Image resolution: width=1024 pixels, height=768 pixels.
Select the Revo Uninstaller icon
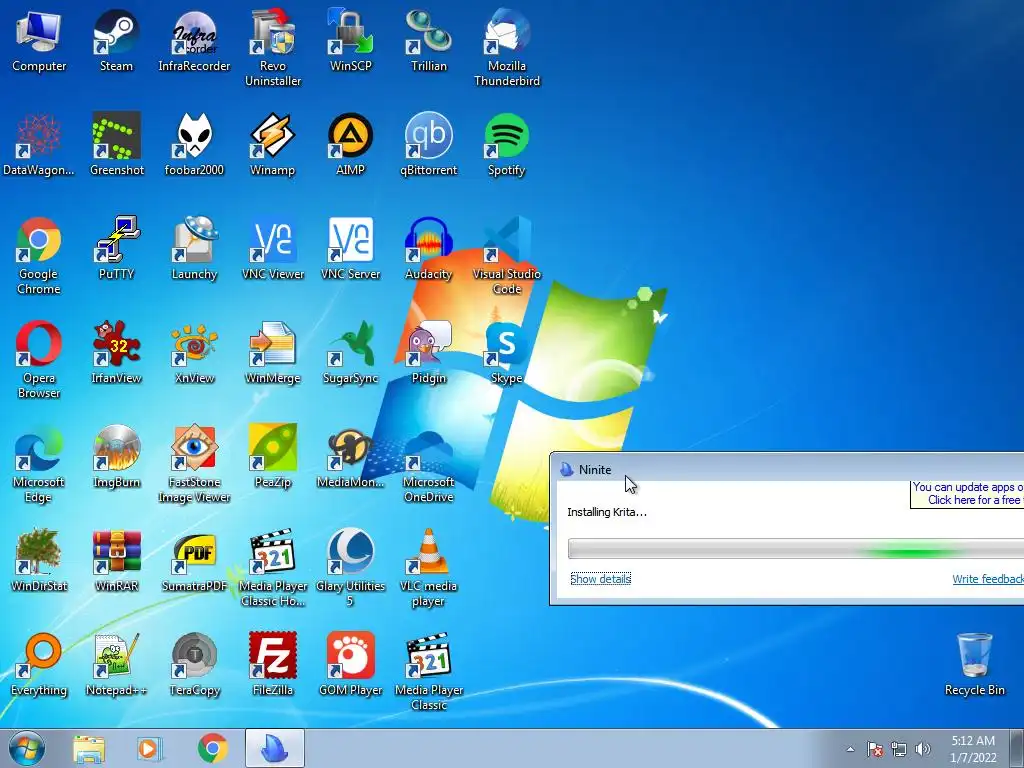[272, 47]
